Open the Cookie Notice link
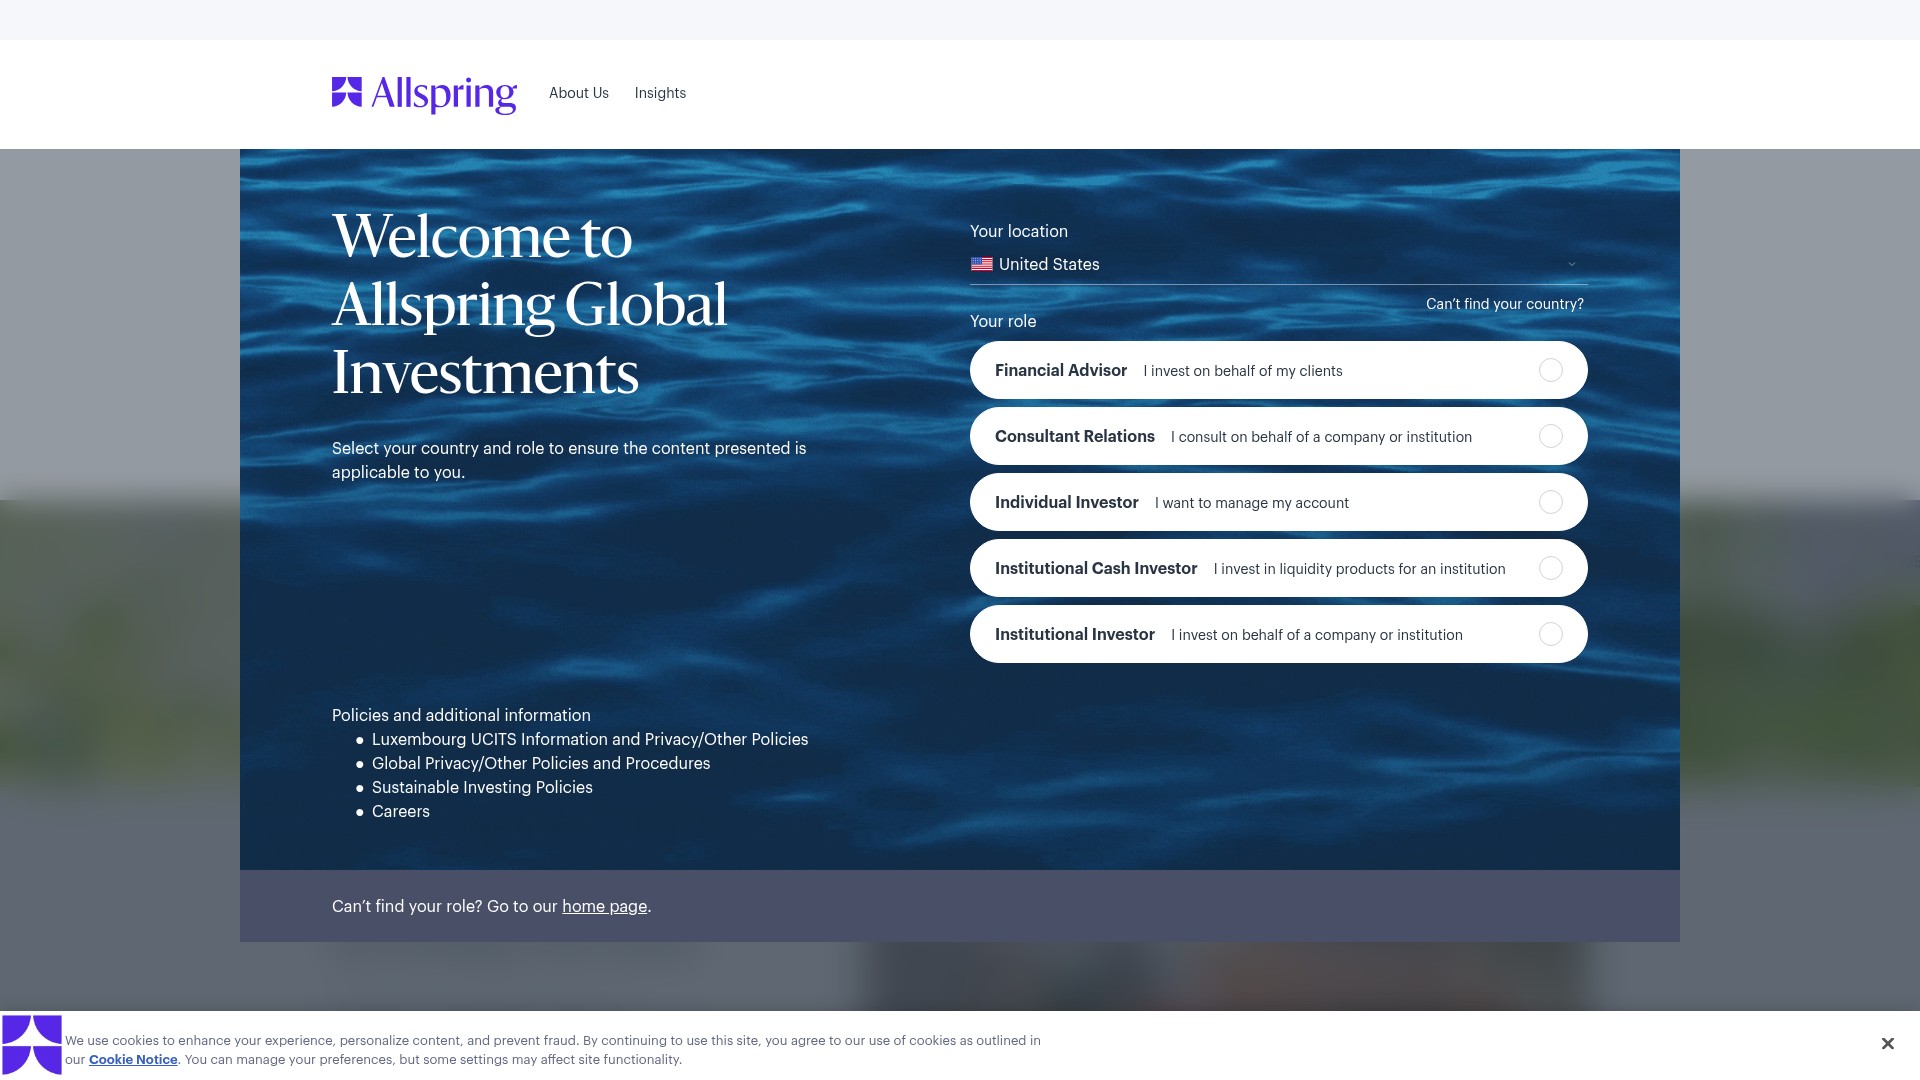 click(133, 1060)
